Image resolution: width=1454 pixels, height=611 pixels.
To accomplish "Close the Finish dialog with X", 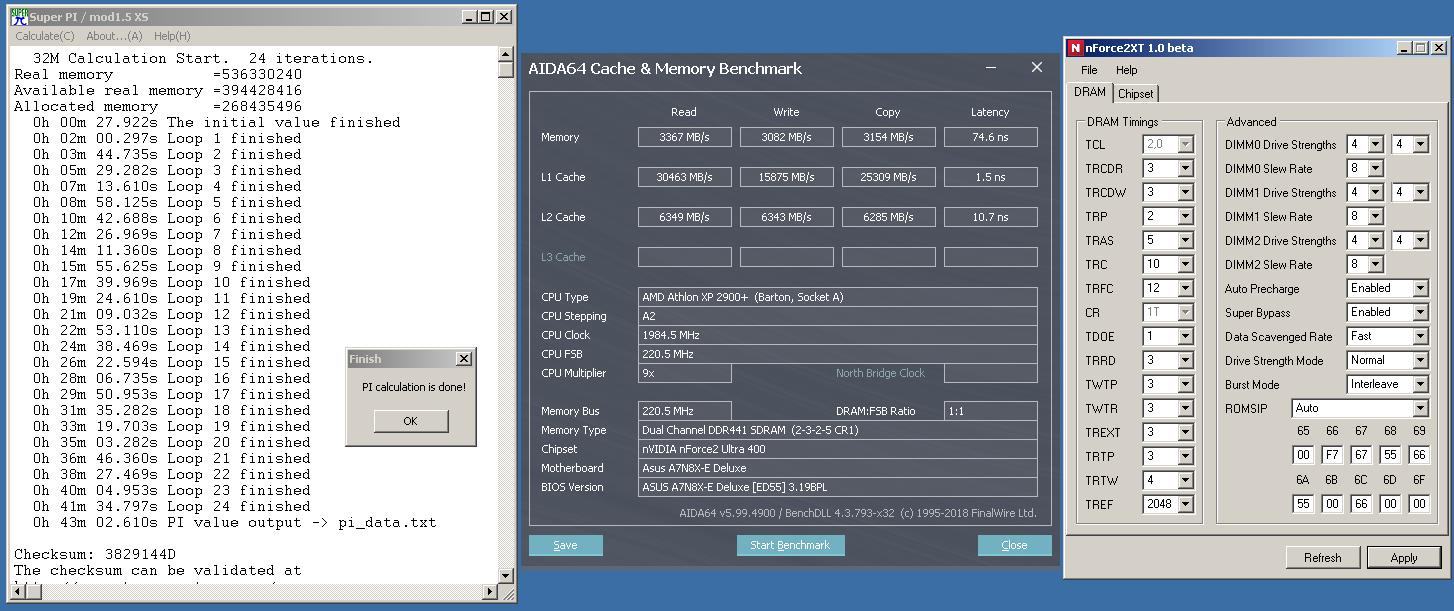I will click(x=463, y=359).
